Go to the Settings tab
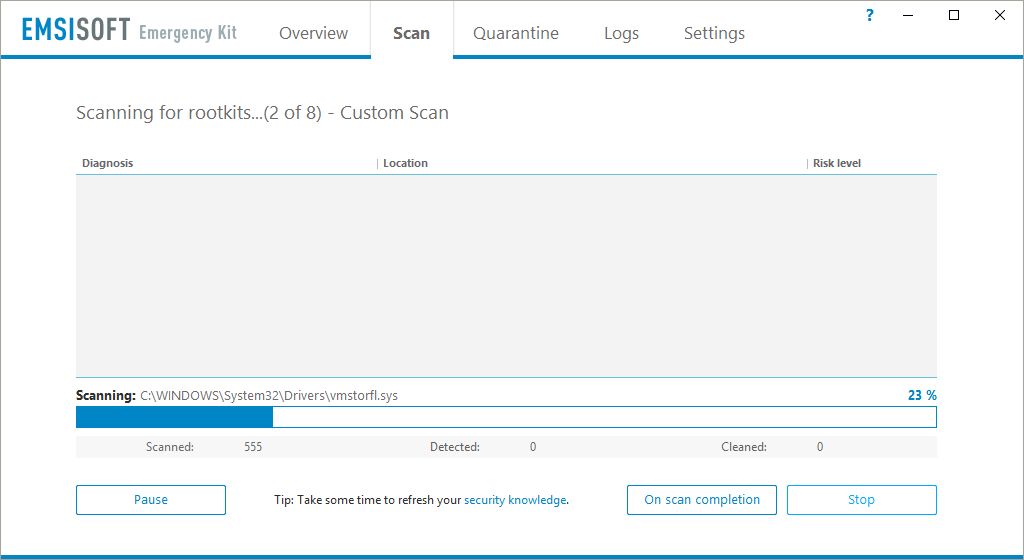 pos(714,33)
